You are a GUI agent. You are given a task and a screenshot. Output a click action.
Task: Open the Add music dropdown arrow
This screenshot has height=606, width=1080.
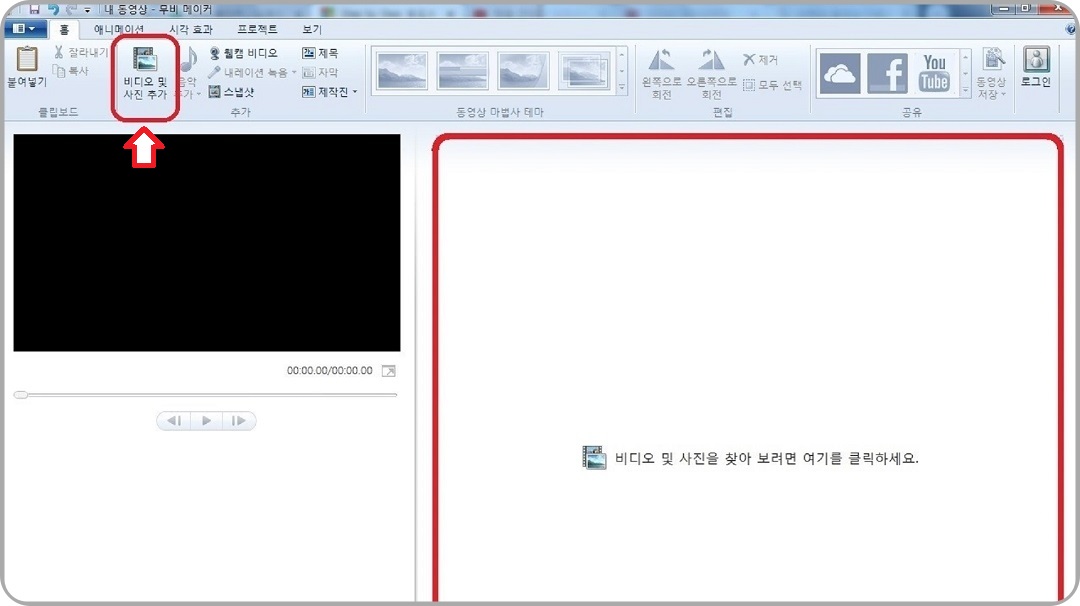tap(196, 95)
